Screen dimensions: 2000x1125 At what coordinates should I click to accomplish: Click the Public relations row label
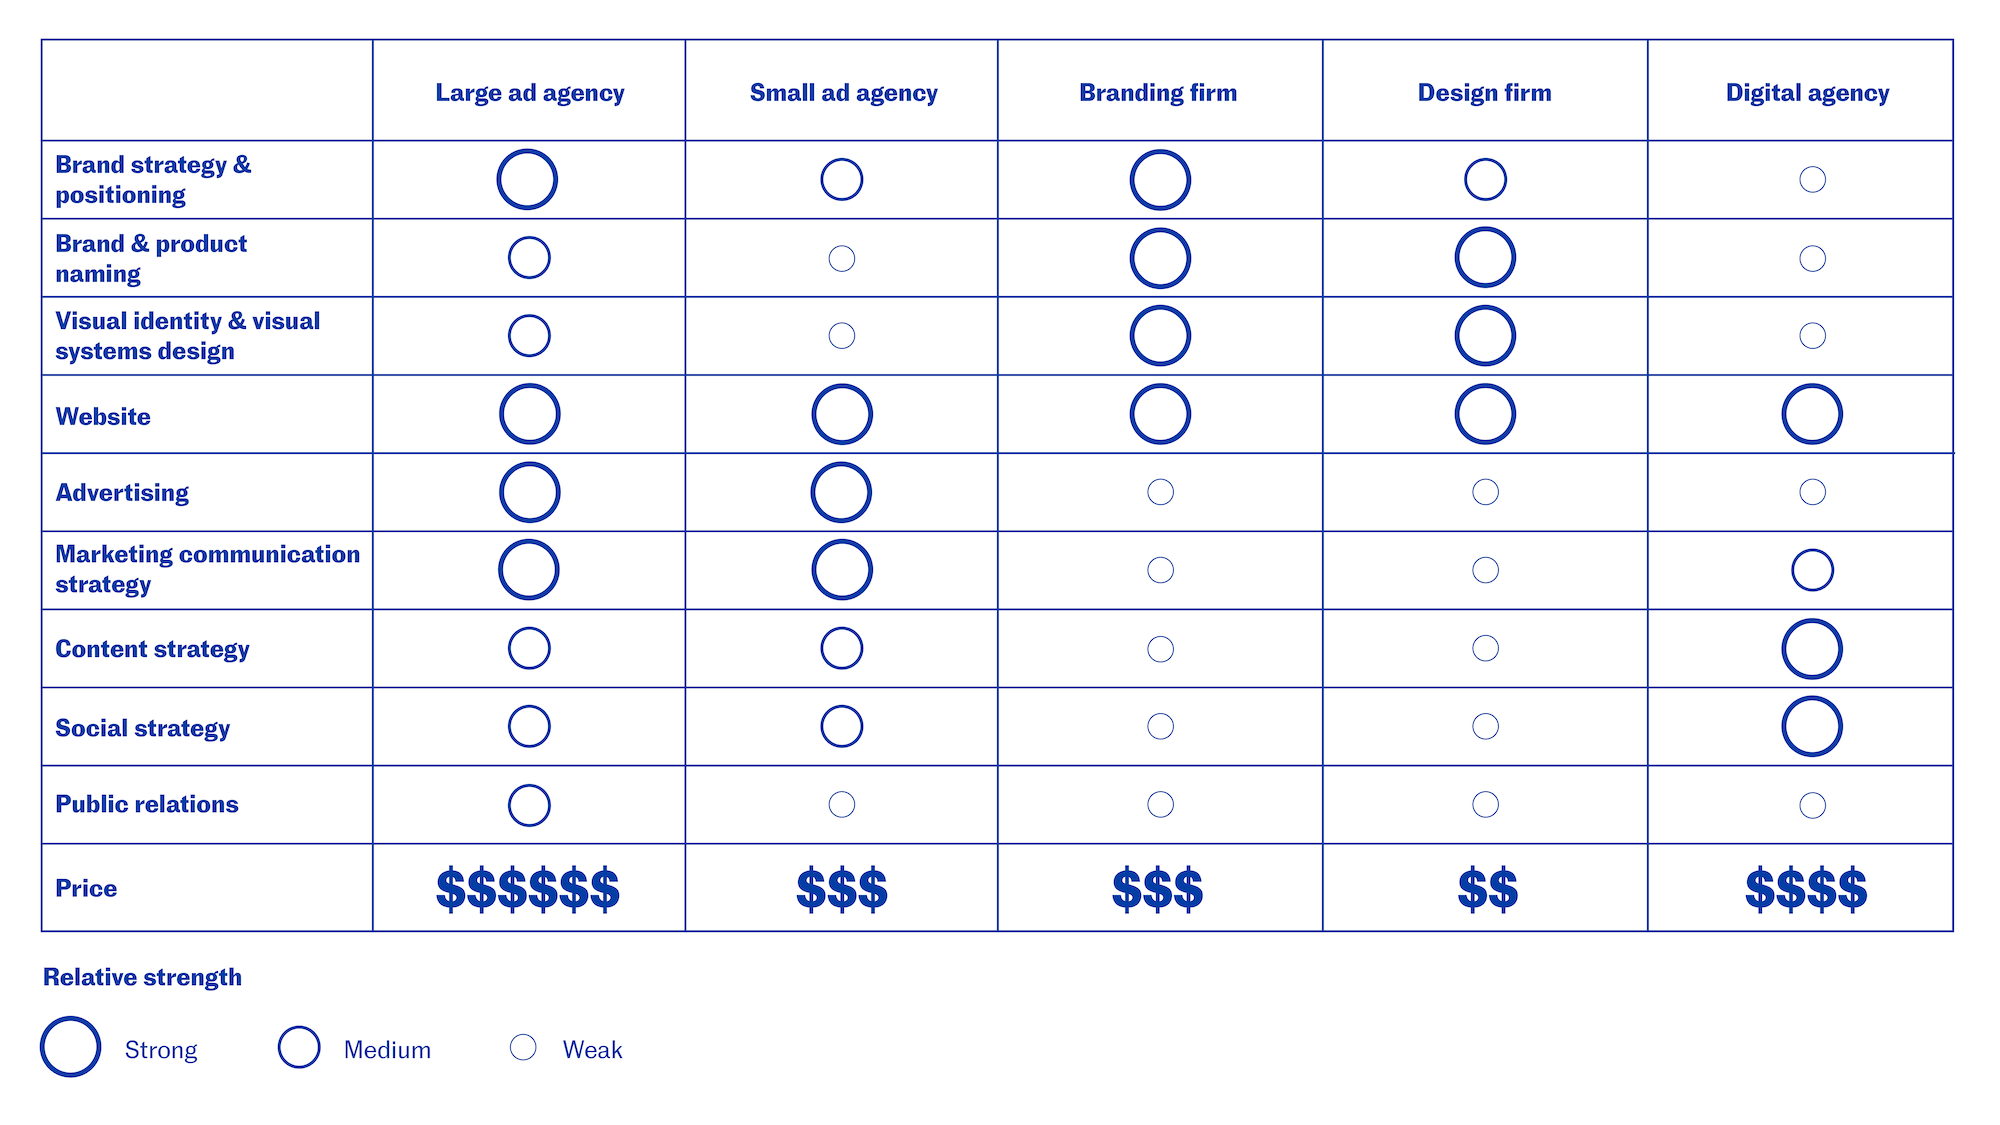click(147, 804)
